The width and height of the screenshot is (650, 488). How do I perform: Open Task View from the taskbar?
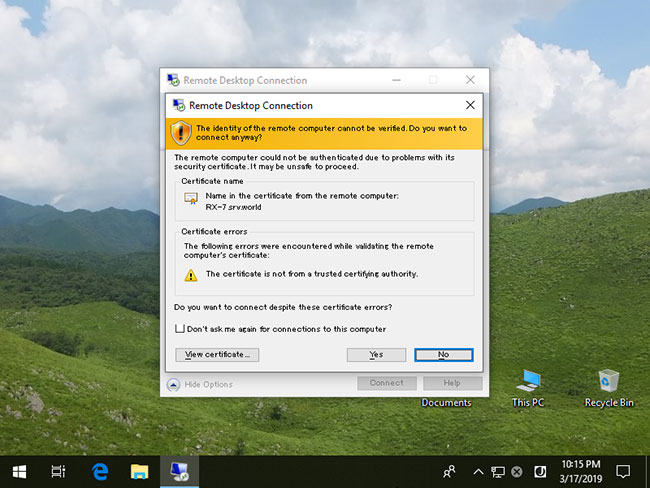[x=58, y=471]
